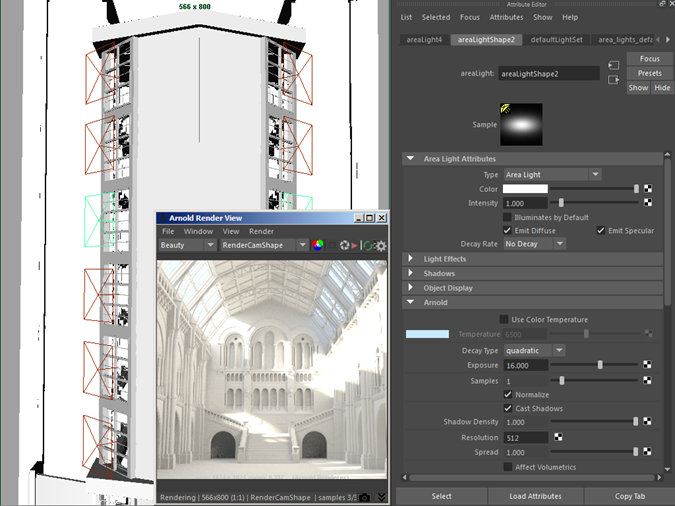Viewport: 675px width, 506px height.
Task: Click the Resolution map checker button
Action: (558, 437)
